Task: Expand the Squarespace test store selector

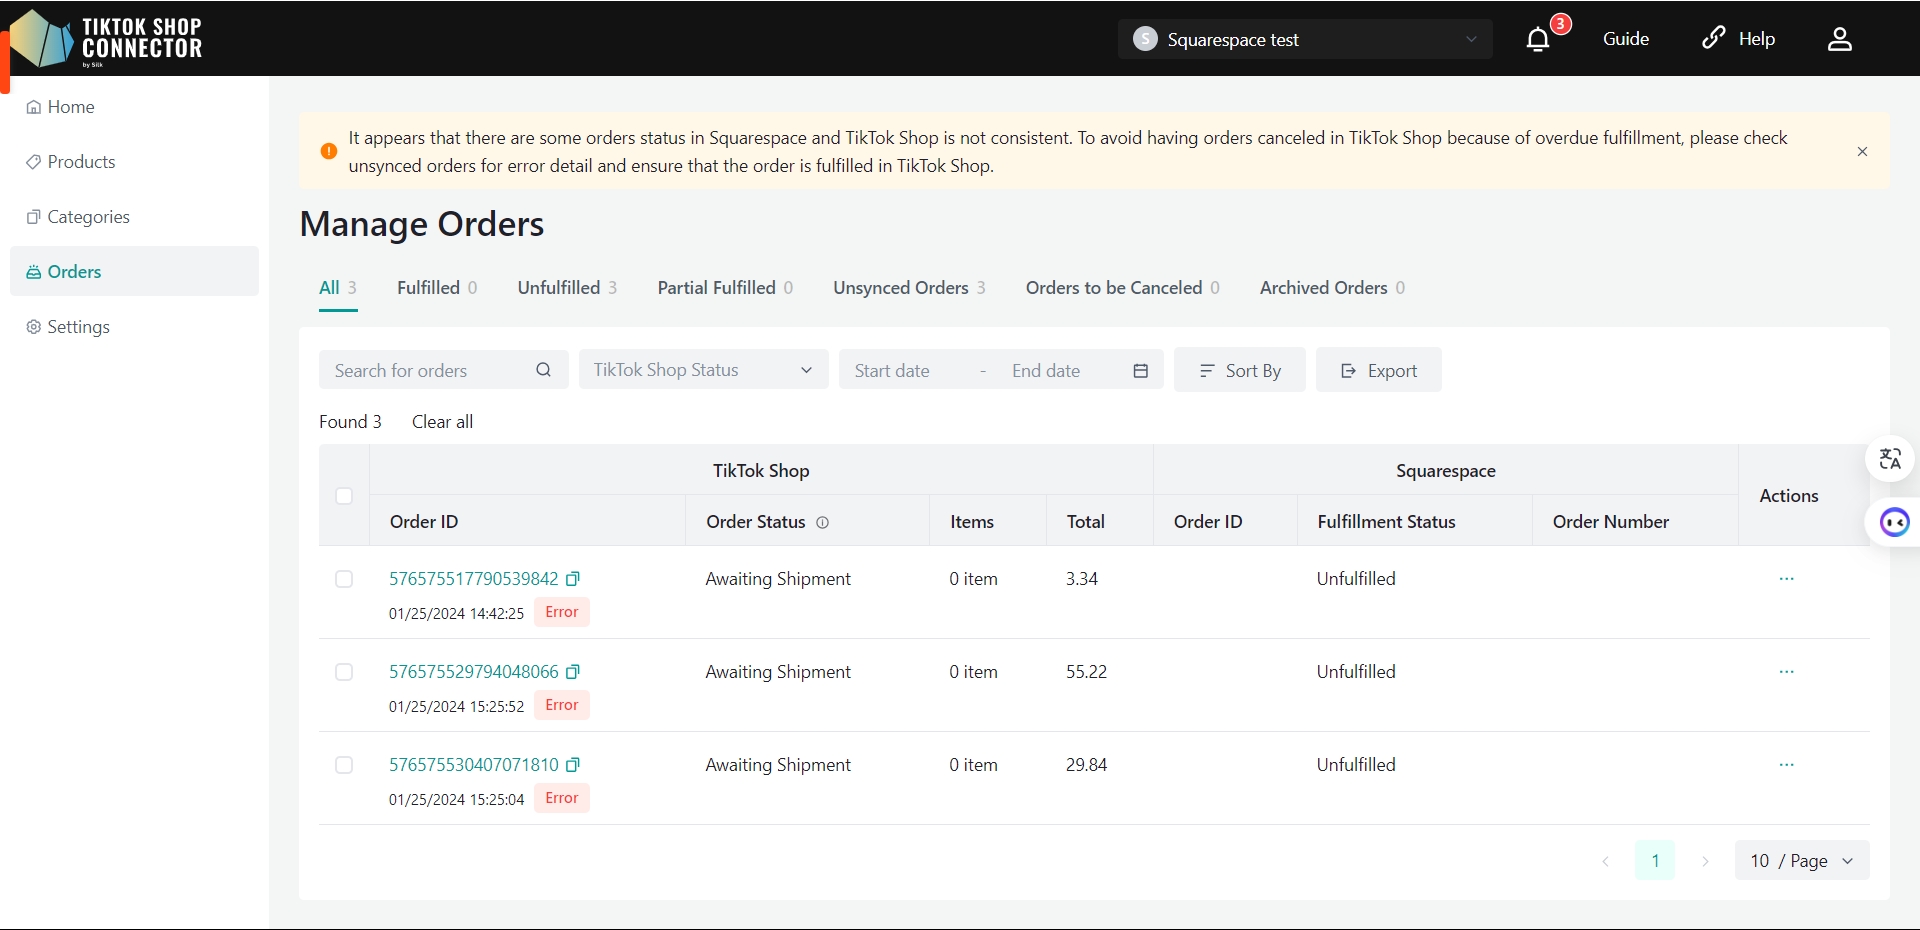Action: [x=1305, y=39]
